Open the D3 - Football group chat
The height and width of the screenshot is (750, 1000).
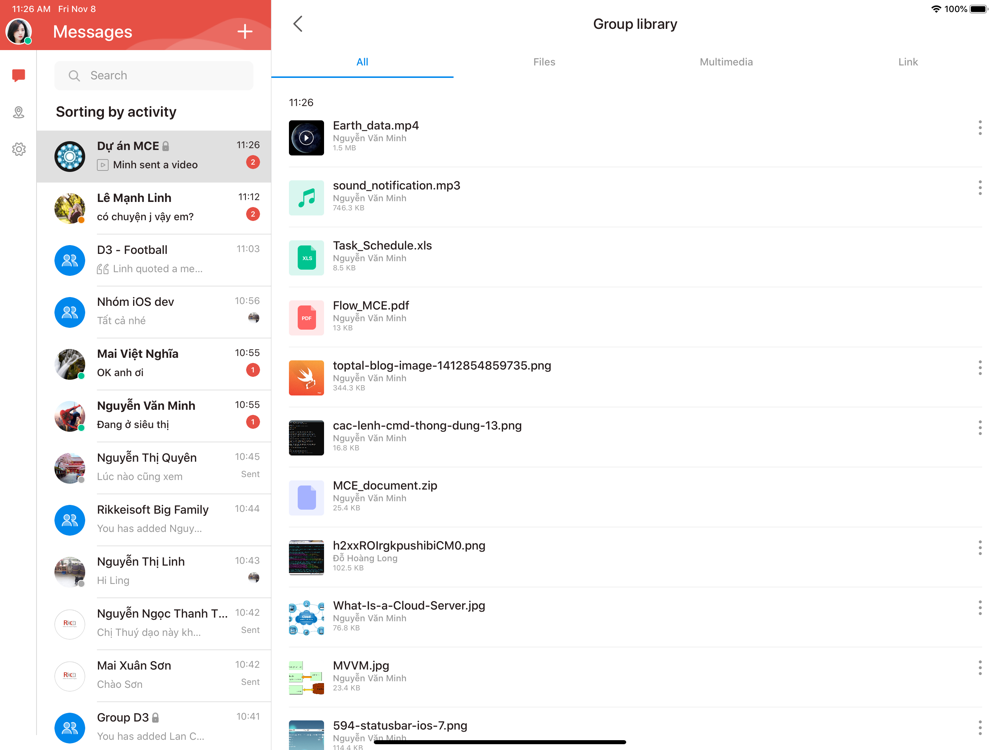pyautogui.click(x=154, y=260)
